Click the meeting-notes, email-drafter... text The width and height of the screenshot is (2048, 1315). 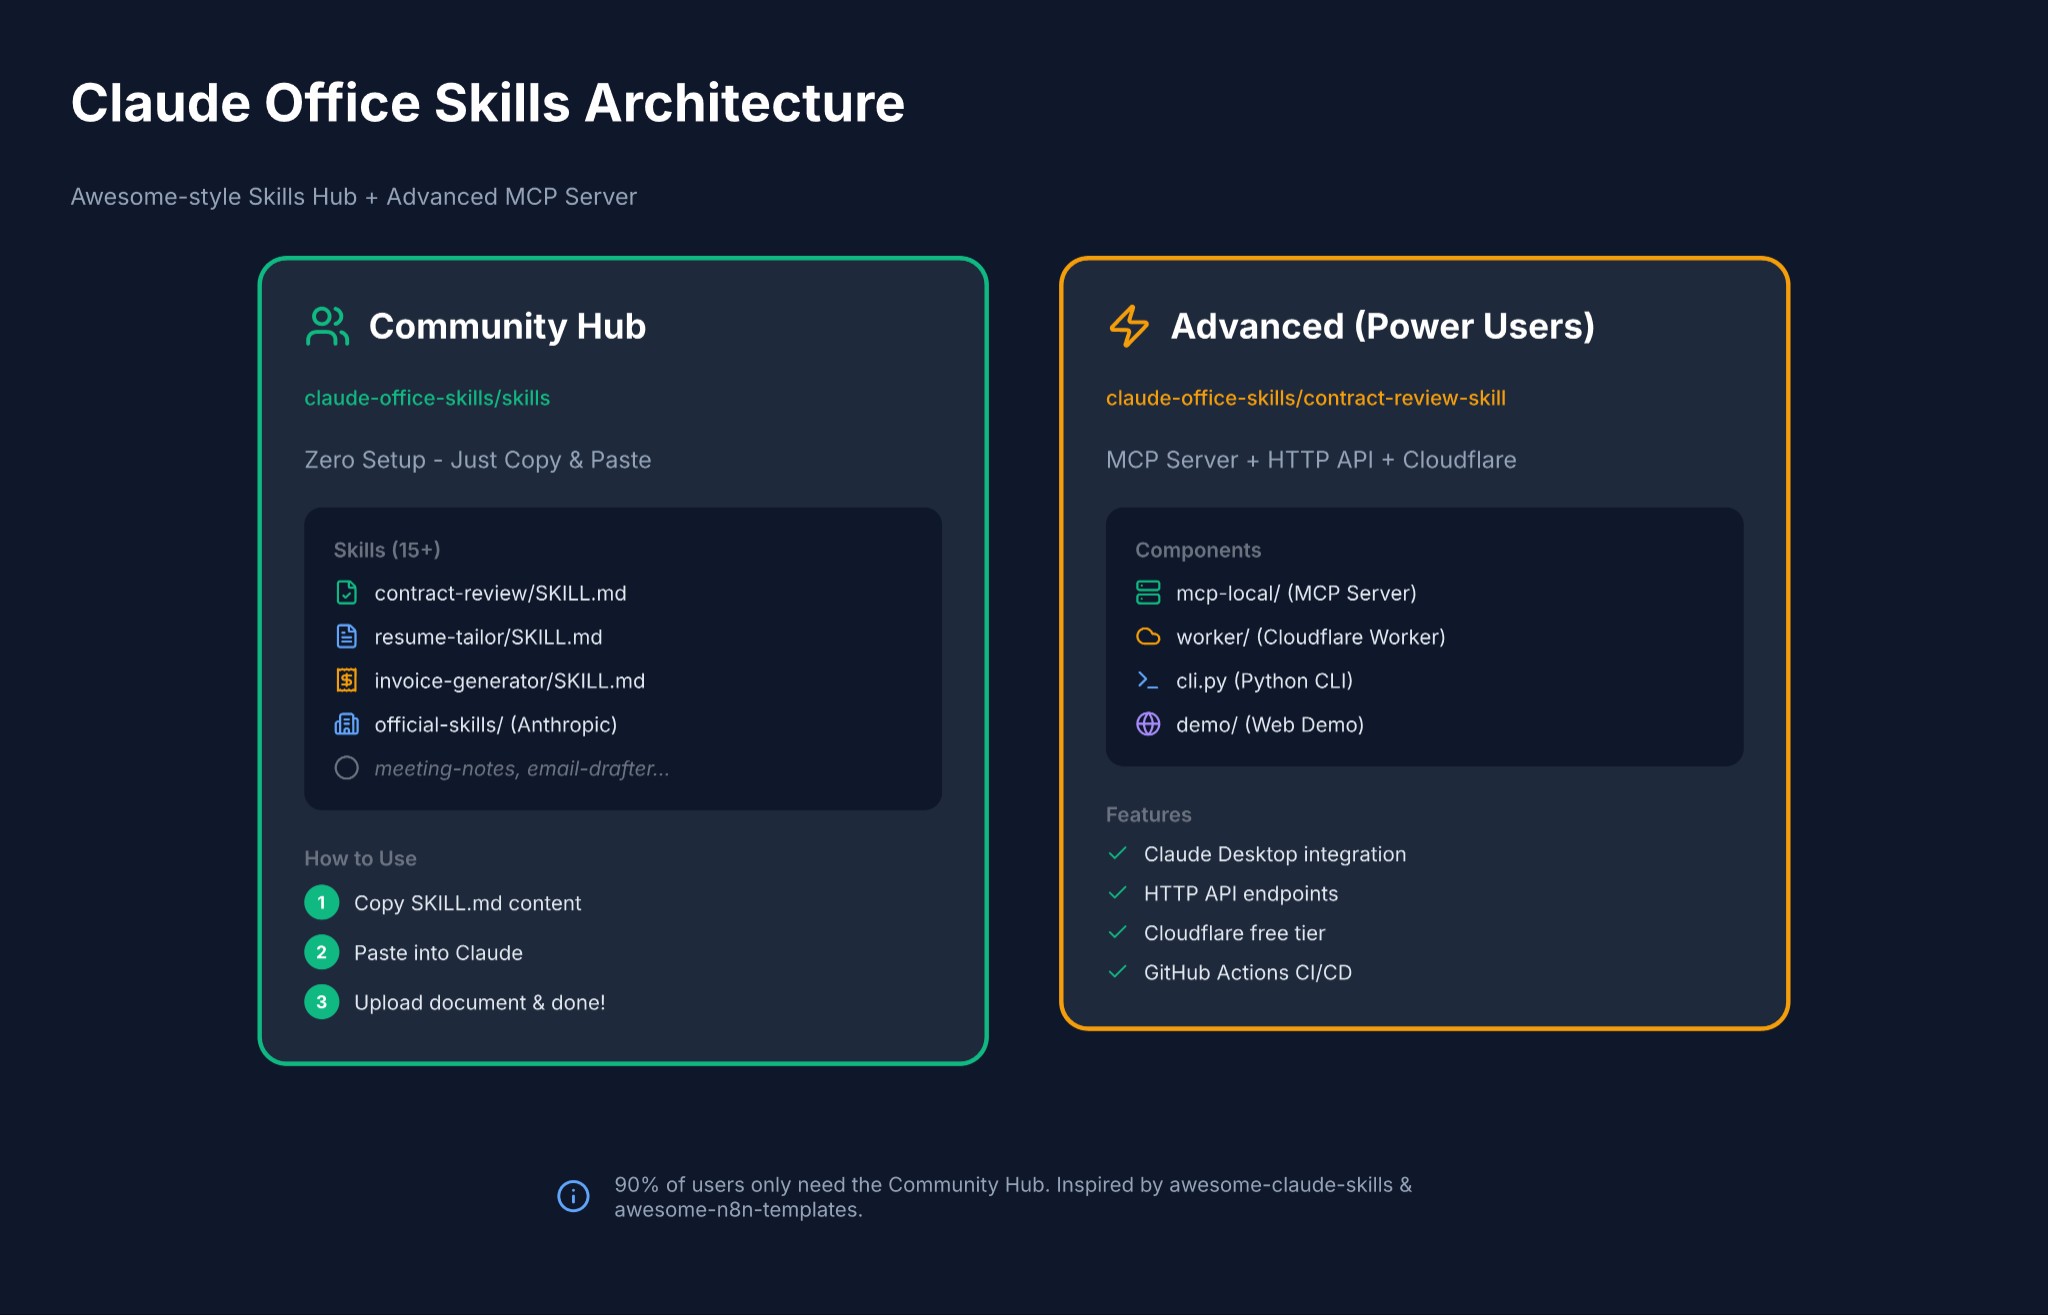click(522, 768)
